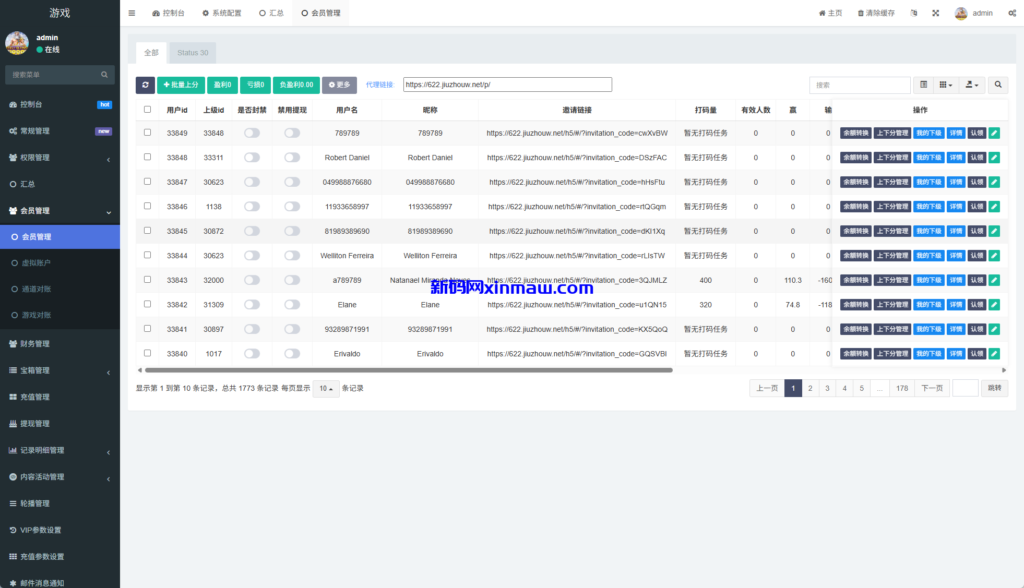Image resolution: width=1024 pixels, height=588 pixels.
Task: Click the search icon in the sidebar search box
Action: point(104,74)
